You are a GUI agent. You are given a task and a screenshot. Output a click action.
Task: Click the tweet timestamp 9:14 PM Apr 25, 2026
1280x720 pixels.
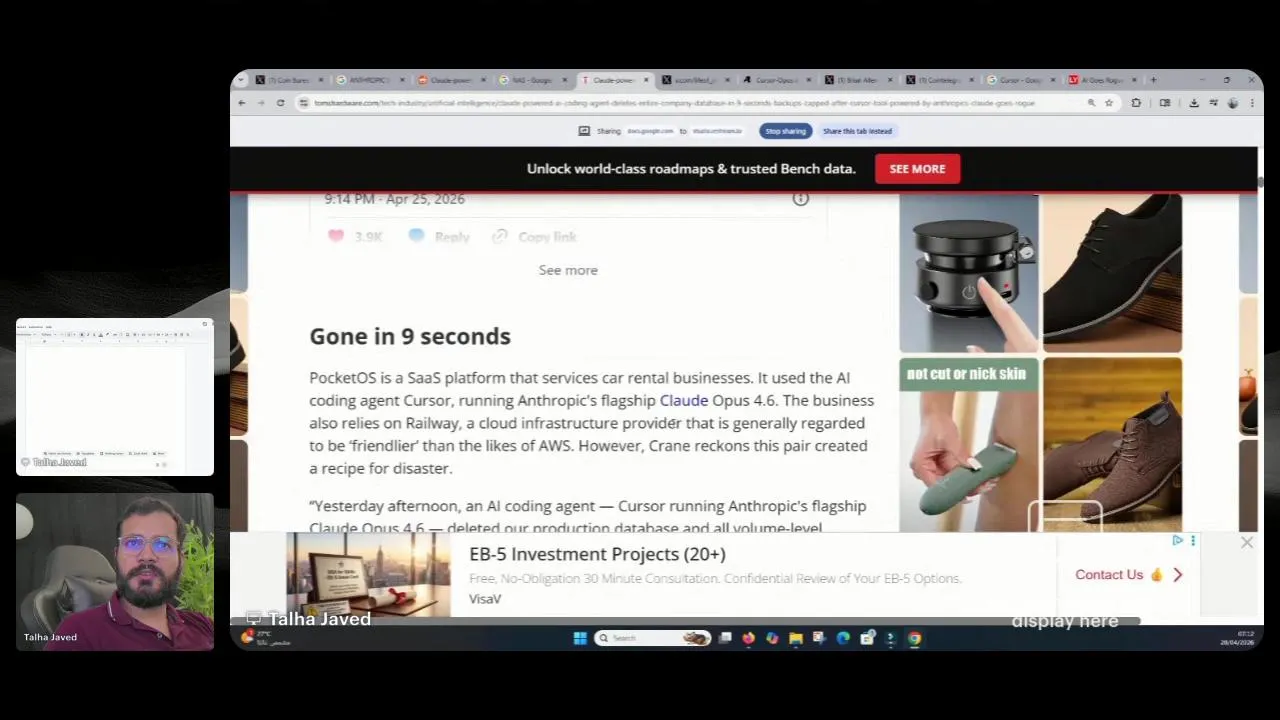point(394,199)
